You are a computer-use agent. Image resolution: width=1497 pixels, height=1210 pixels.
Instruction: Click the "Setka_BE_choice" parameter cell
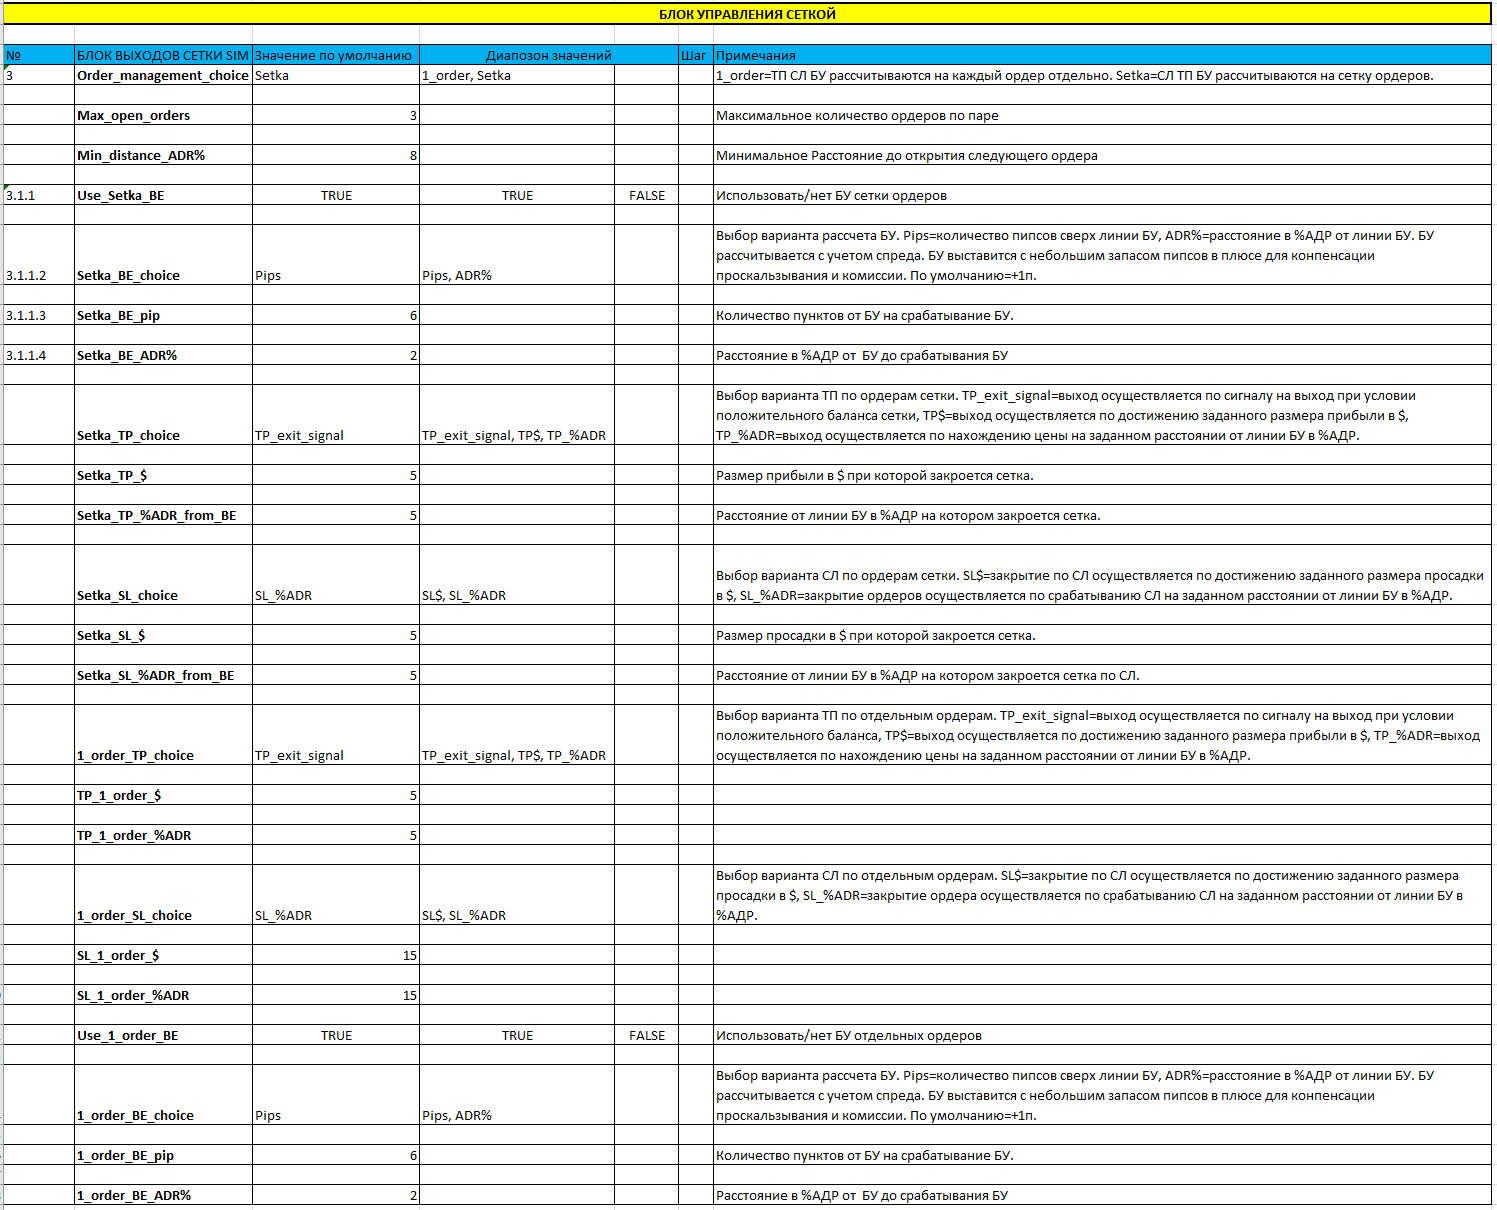[163, 255]
